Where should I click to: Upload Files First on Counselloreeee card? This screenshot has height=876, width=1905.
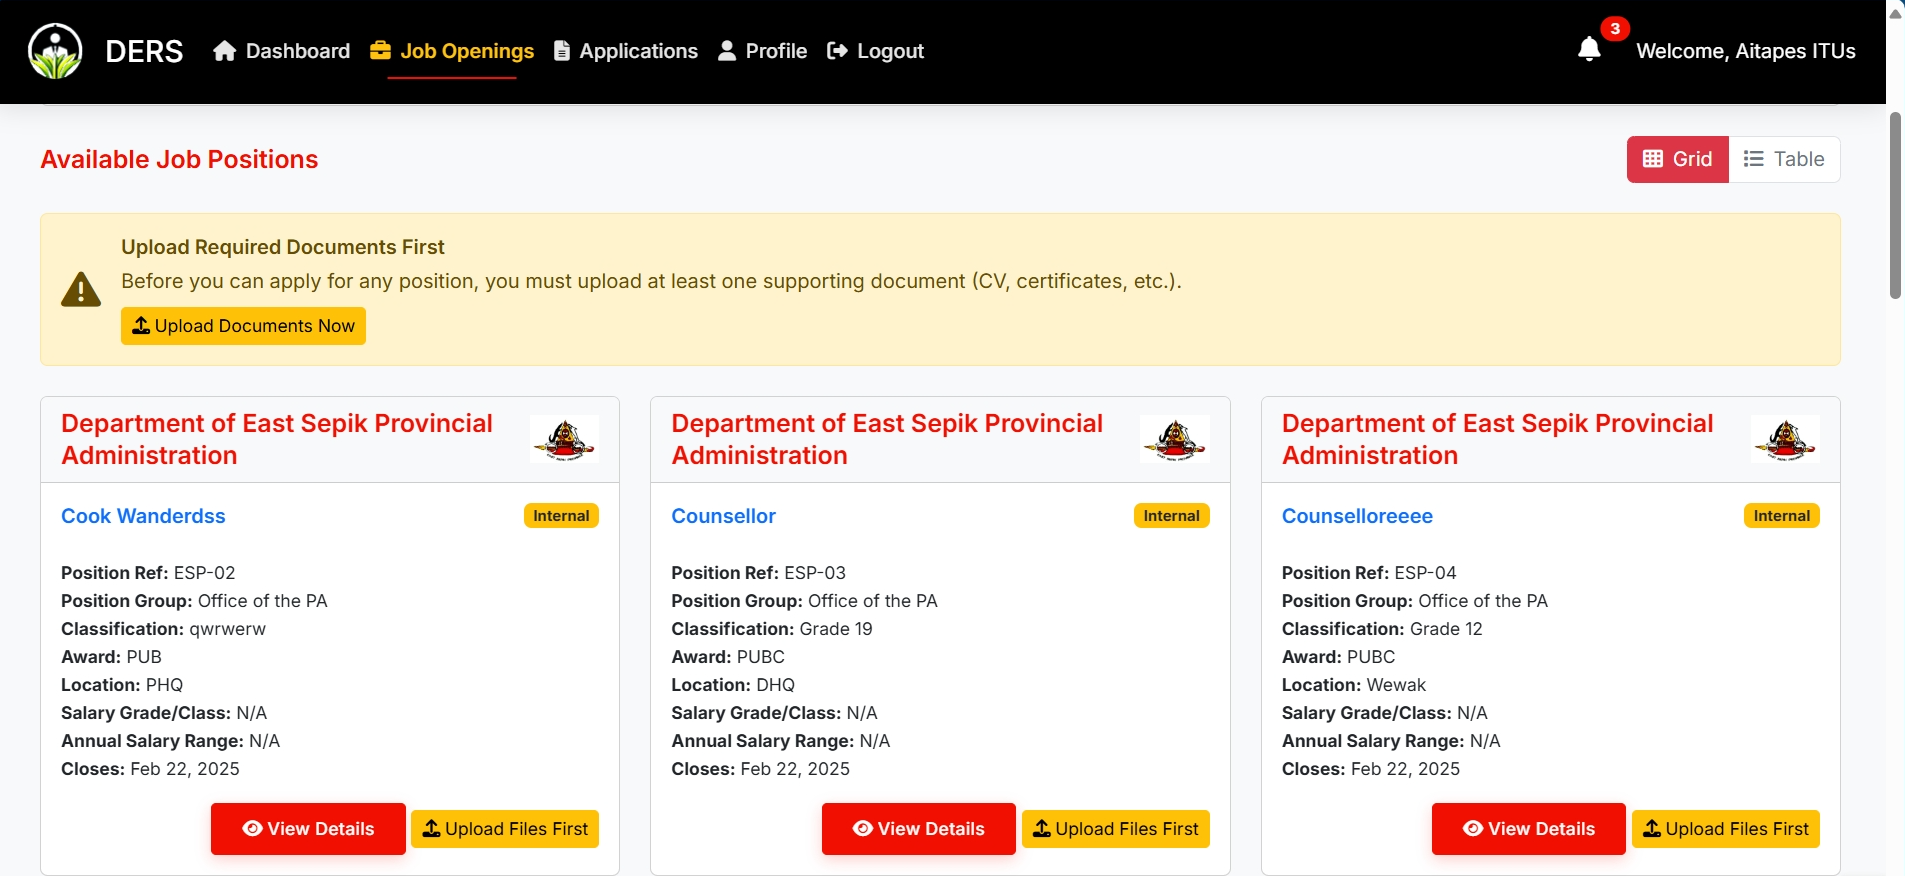tap(1726, 829)
